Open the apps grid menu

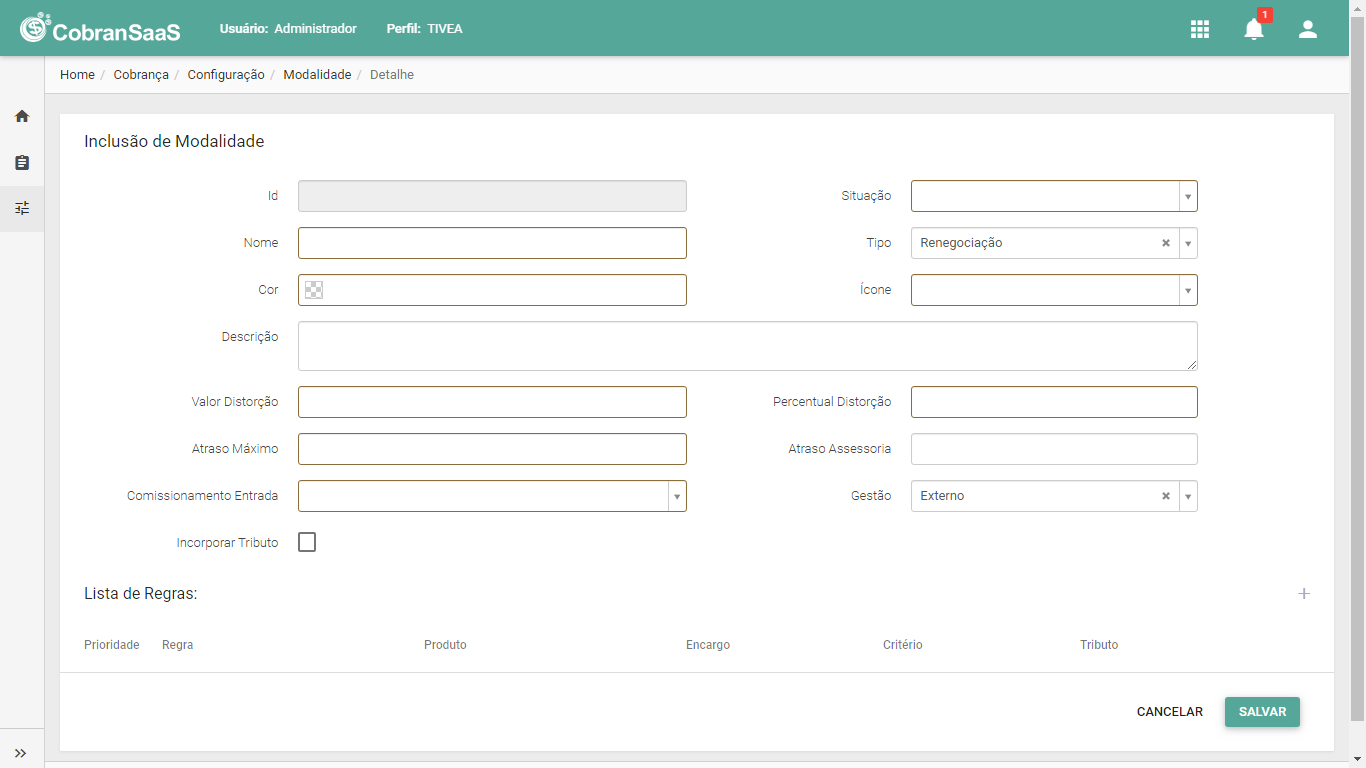click(x=1200, y=29)
